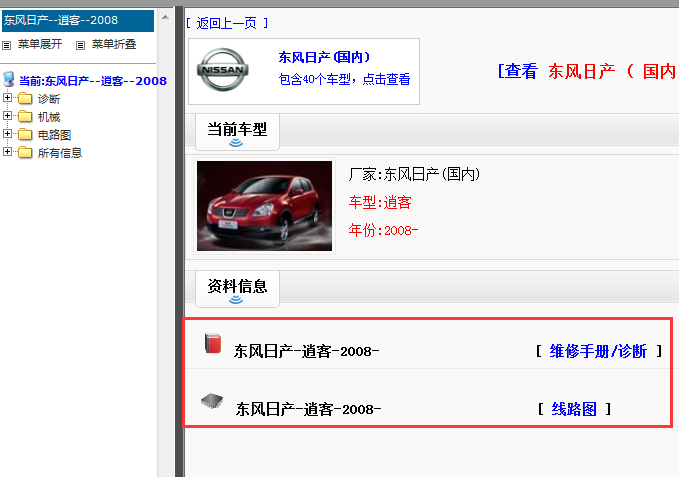
Task: Click 菜单折叠 to collapse the menu
Action: click(x=114, y=44)
